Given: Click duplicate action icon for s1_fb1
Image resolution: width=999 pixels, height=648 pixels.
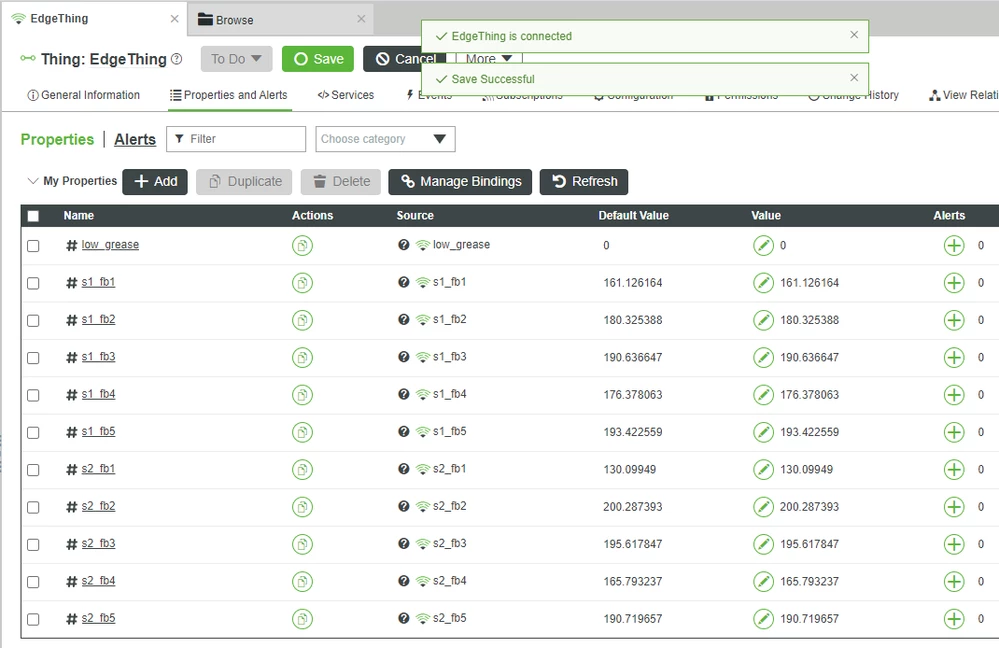Looking at the screenshot, I should (302, 283).
